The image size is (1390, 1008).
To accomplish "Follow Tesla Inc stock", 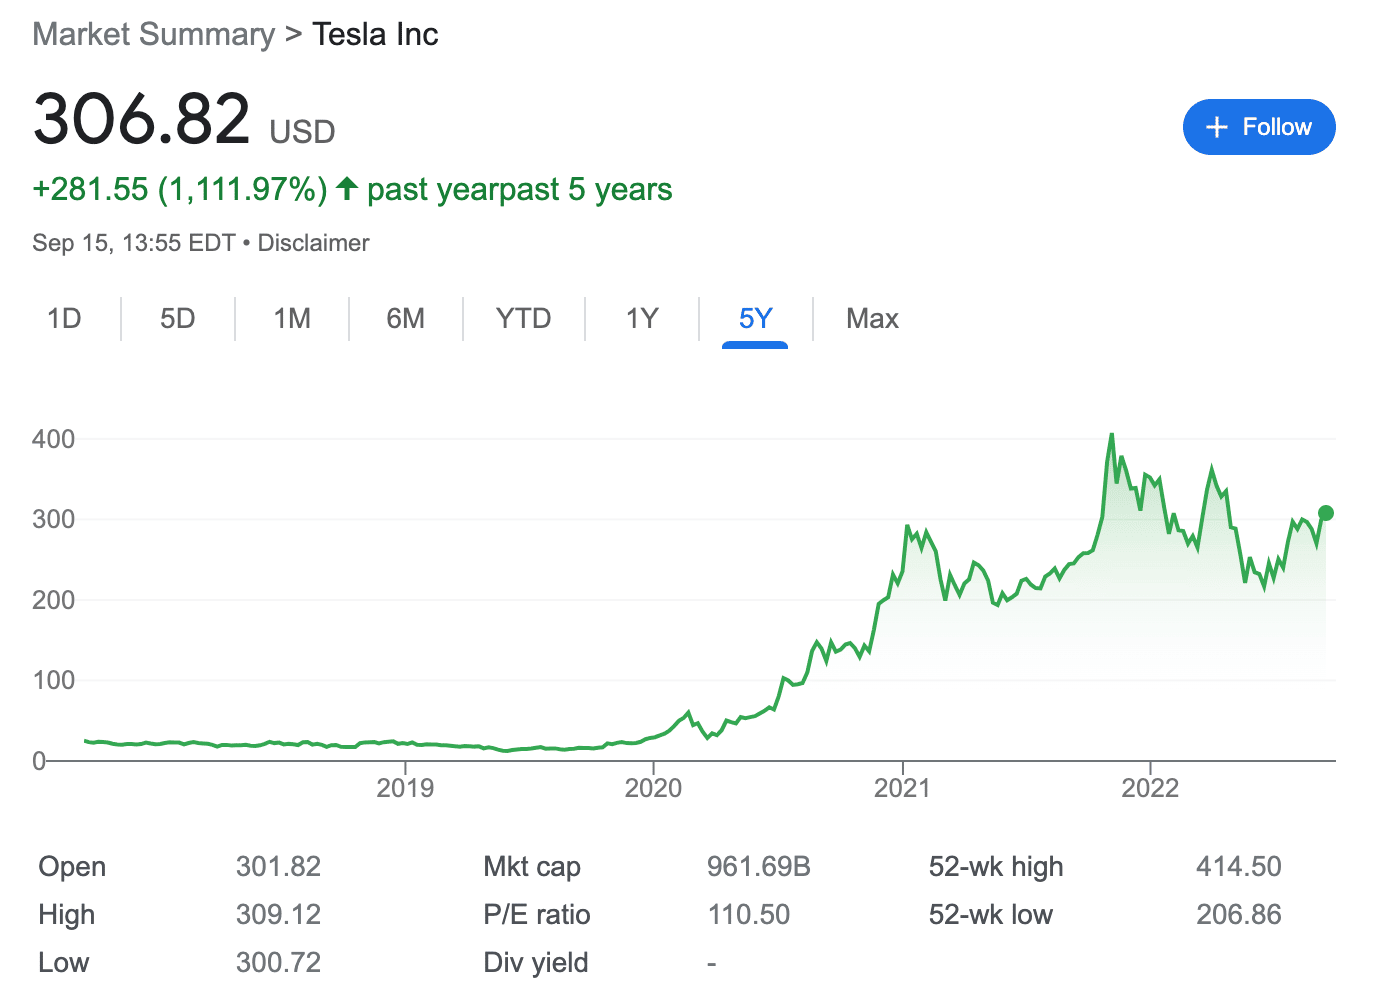I will click(x=1258, y=127).
